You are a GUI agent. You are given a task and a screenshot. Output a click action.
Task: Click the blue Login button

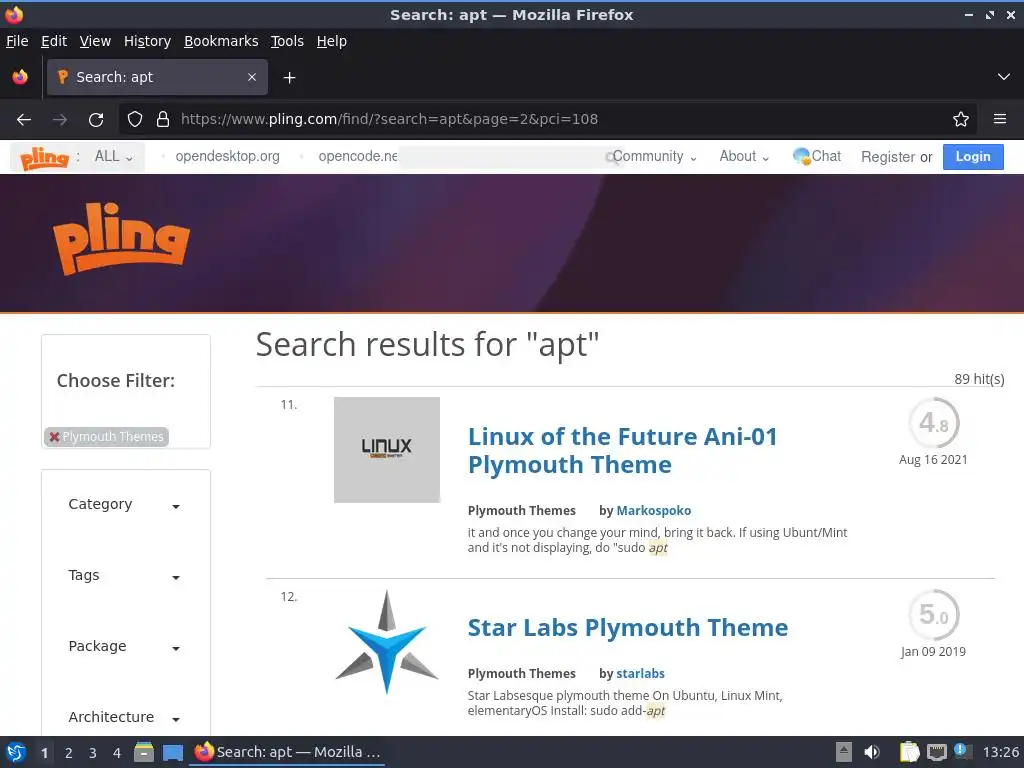972,157
